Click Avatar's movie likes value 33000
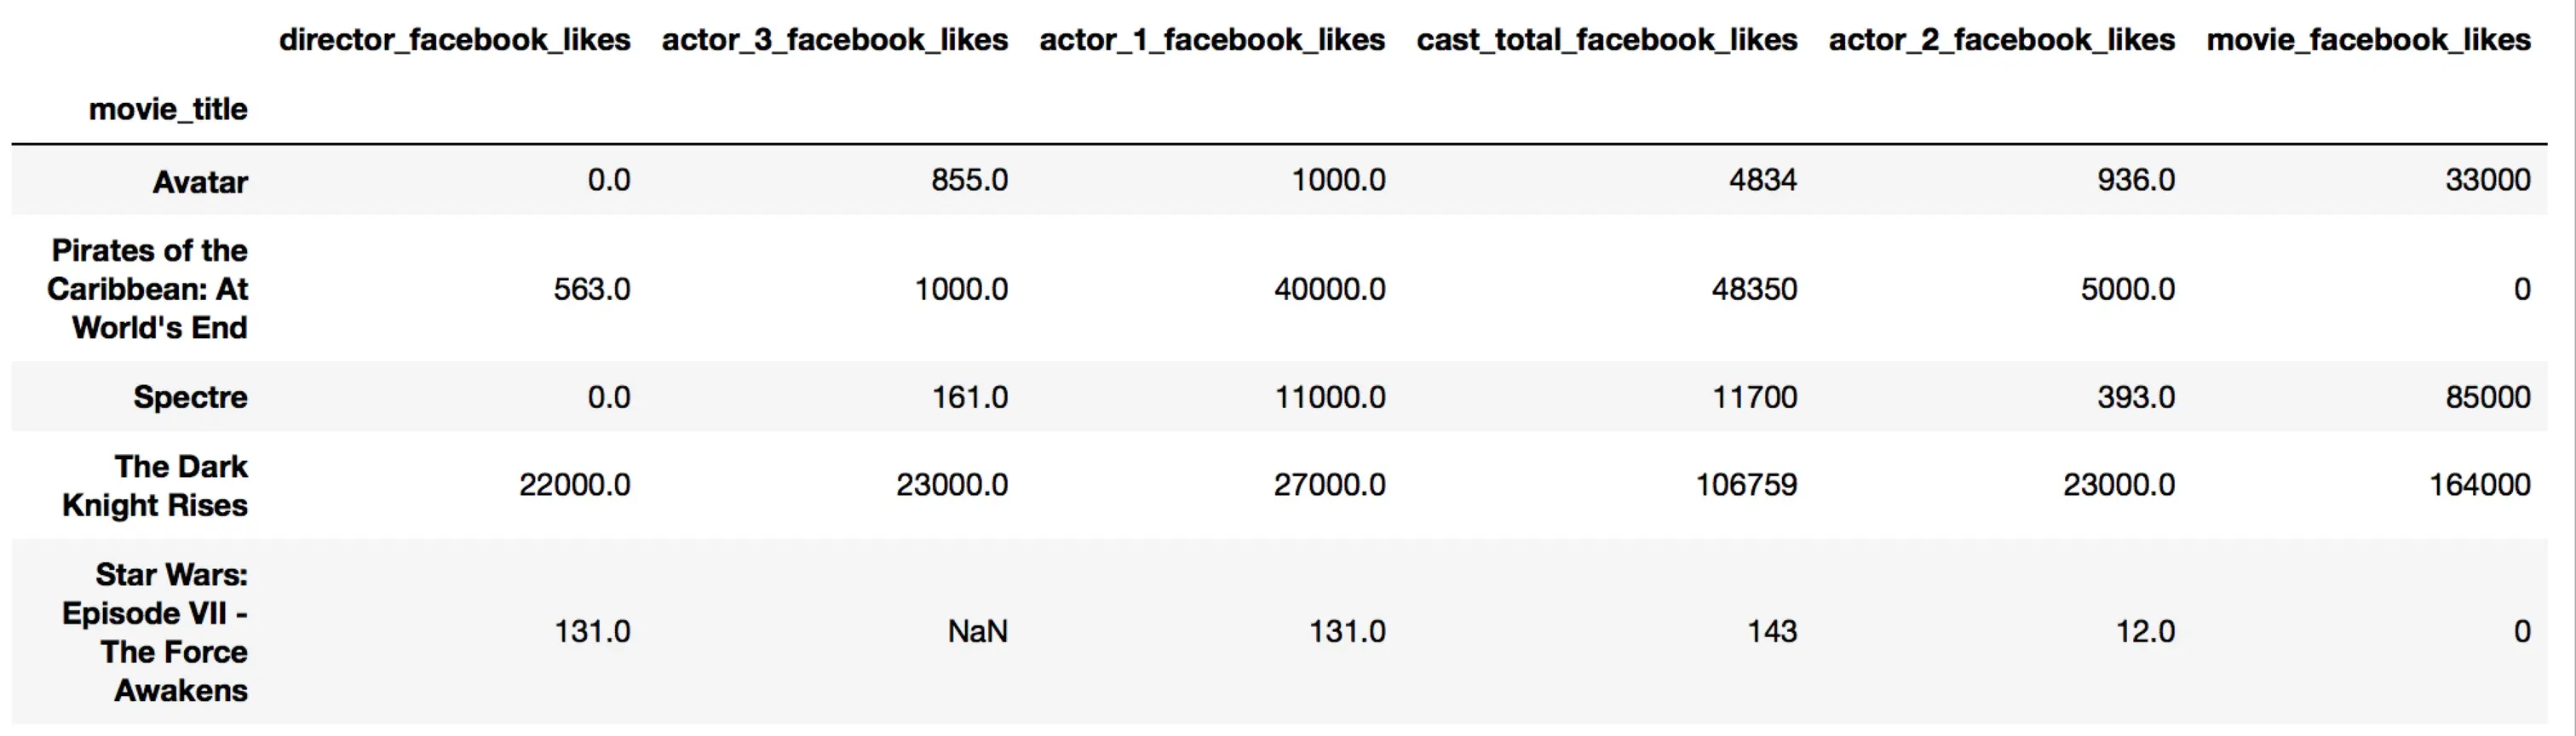 tap(2487, 180)
